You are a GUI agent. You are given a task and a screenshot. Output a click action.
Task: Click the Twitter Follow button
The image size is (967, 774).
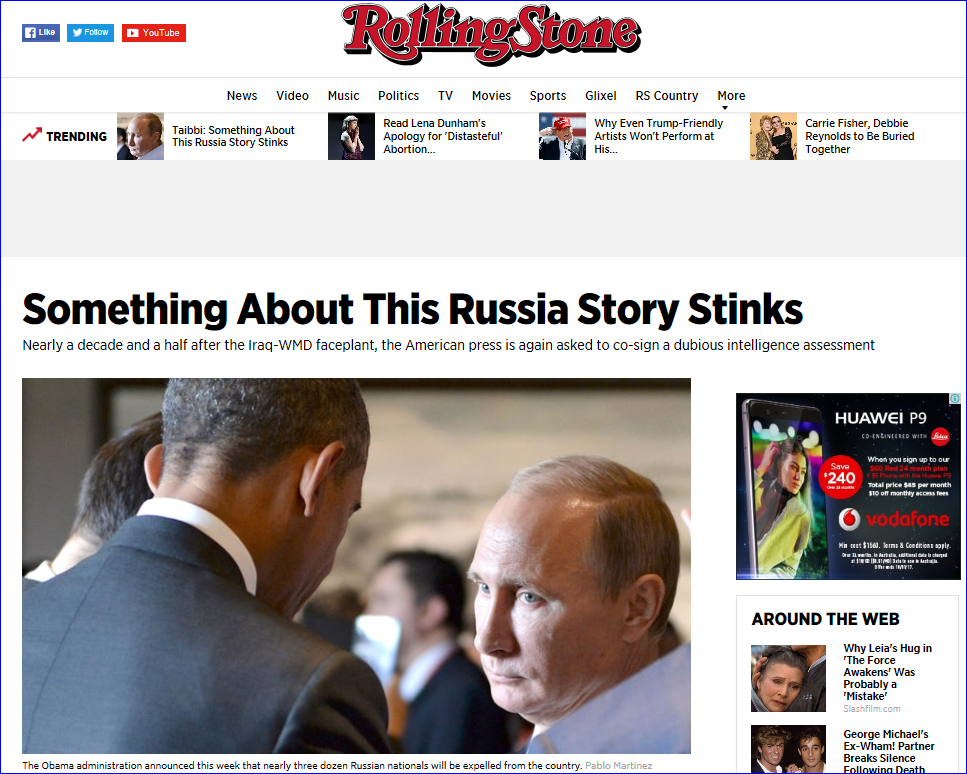90,33
